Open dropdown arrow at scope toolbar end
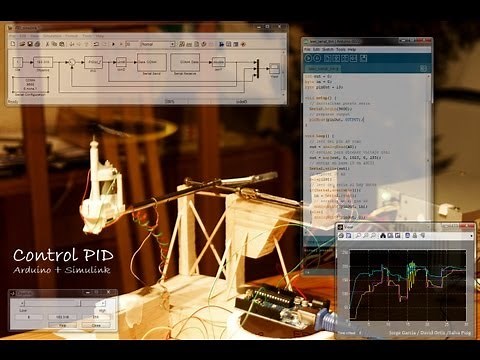Image resolution: width=480 pixels, height=360 pixels. coord(471,236)
